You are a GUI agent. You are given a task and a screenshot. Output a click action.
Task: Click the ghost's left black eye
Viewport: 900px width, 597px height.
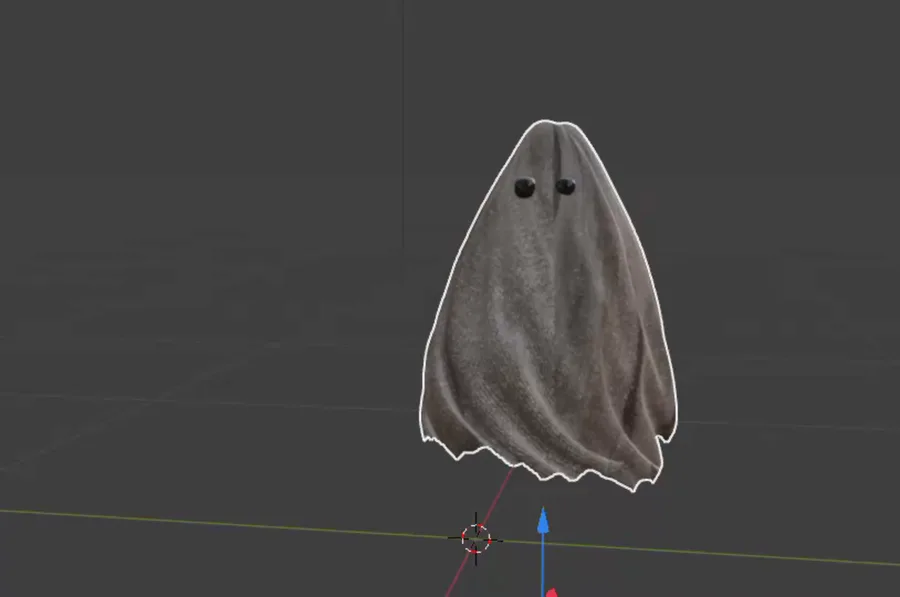(x=525, y=188)
